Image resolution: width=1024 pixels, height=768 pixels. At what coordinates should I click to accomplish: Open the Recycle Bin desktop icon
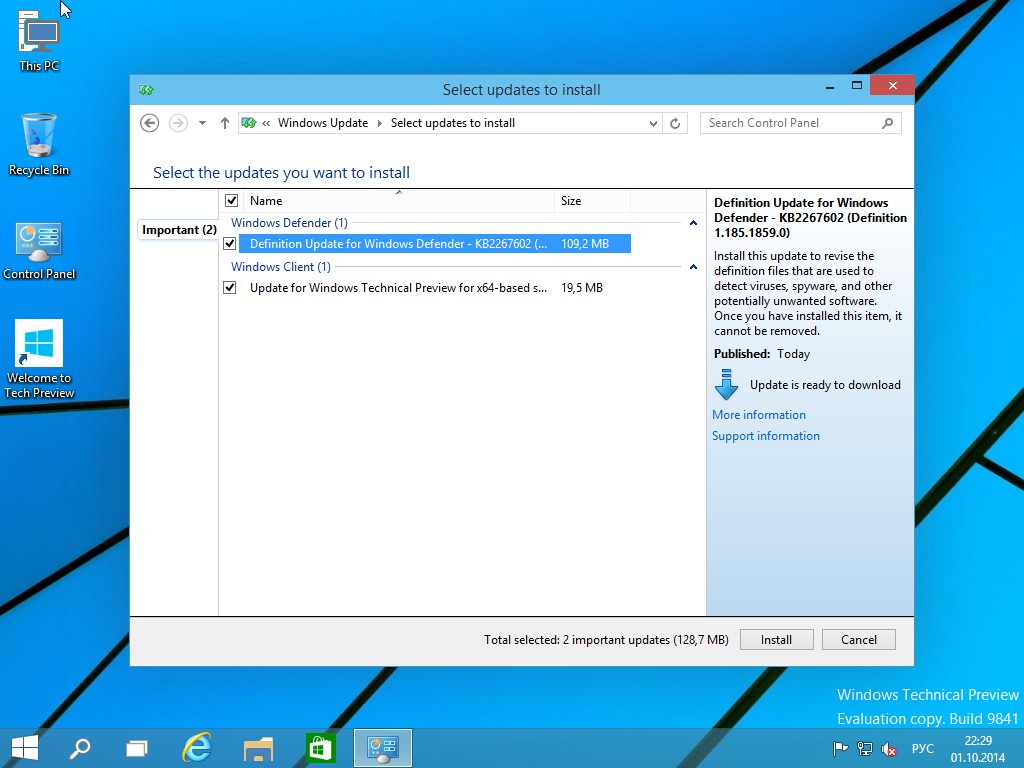(x=39, y=144)
